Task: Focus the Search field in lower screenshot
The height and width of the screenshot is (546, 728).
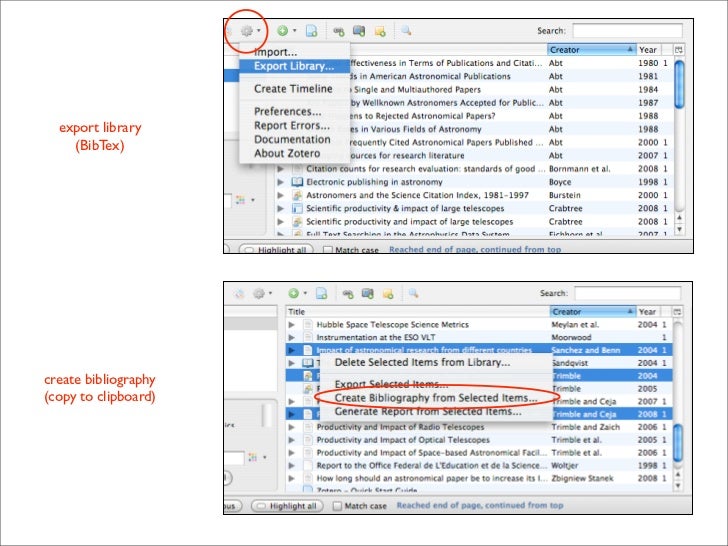Action: tap(628, 293)
